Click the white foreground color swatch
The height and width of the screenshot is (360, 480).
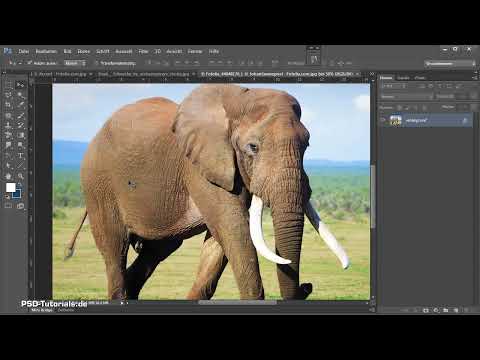[11, 188]
